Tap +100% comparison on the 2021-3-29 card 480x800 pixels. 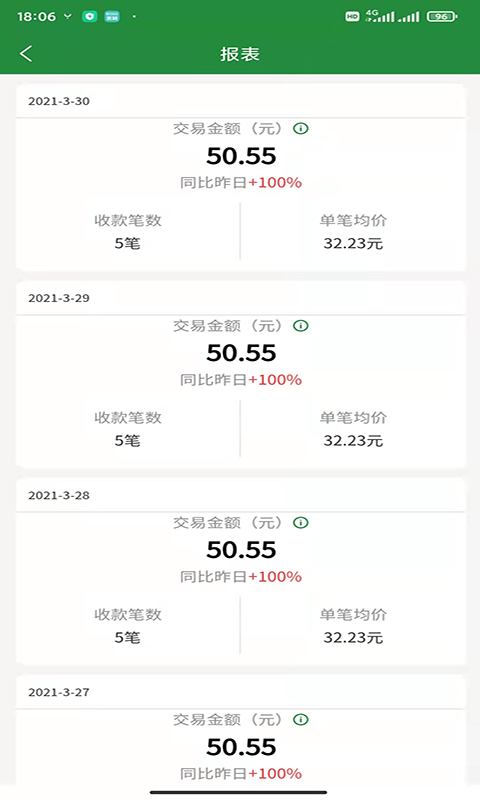click(275, 380)
